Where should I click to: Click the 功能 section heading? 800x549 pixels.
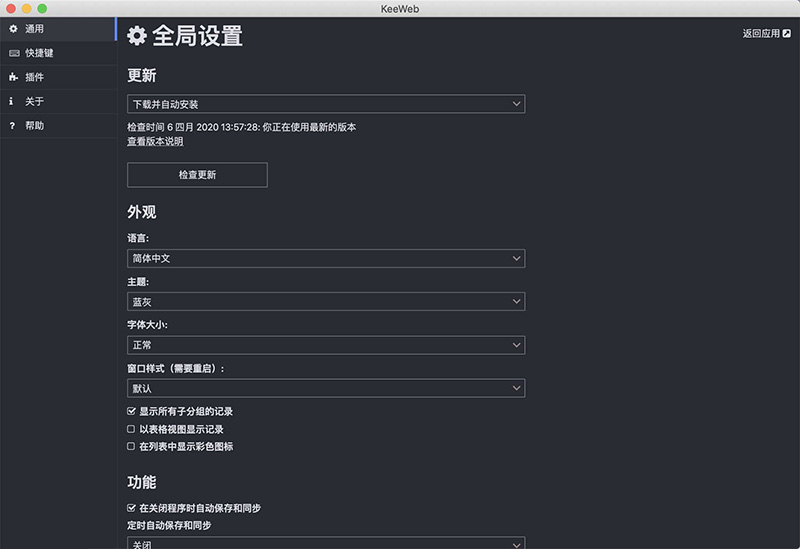coord(142,482)
